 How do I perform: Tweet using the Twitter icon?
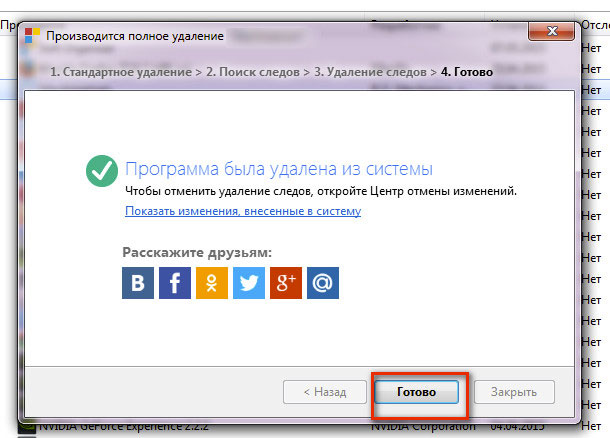(x=249, y=283)
